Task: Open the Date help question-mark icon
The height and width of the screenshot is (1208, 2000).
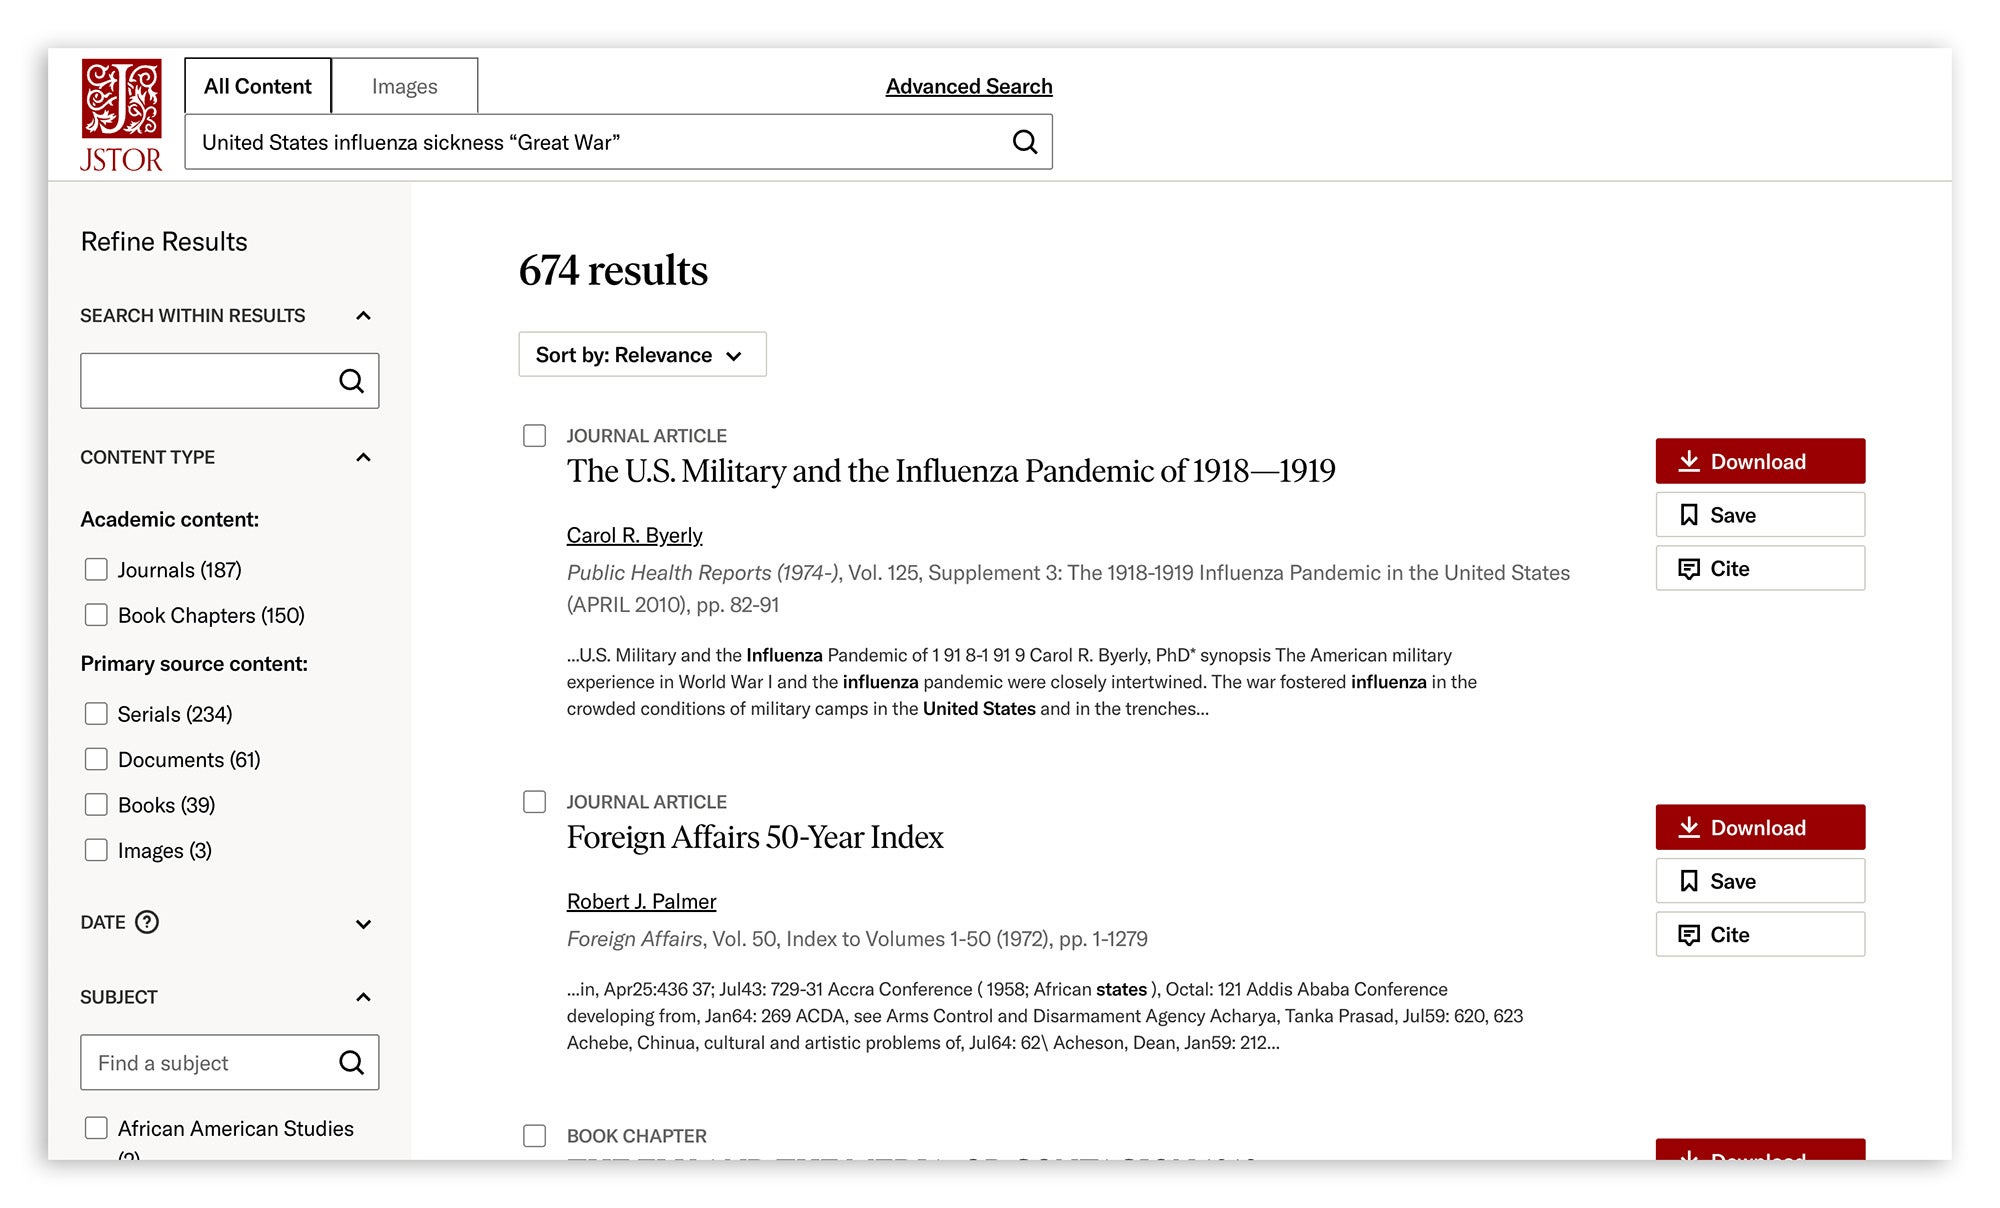Action: coord(147,922)
